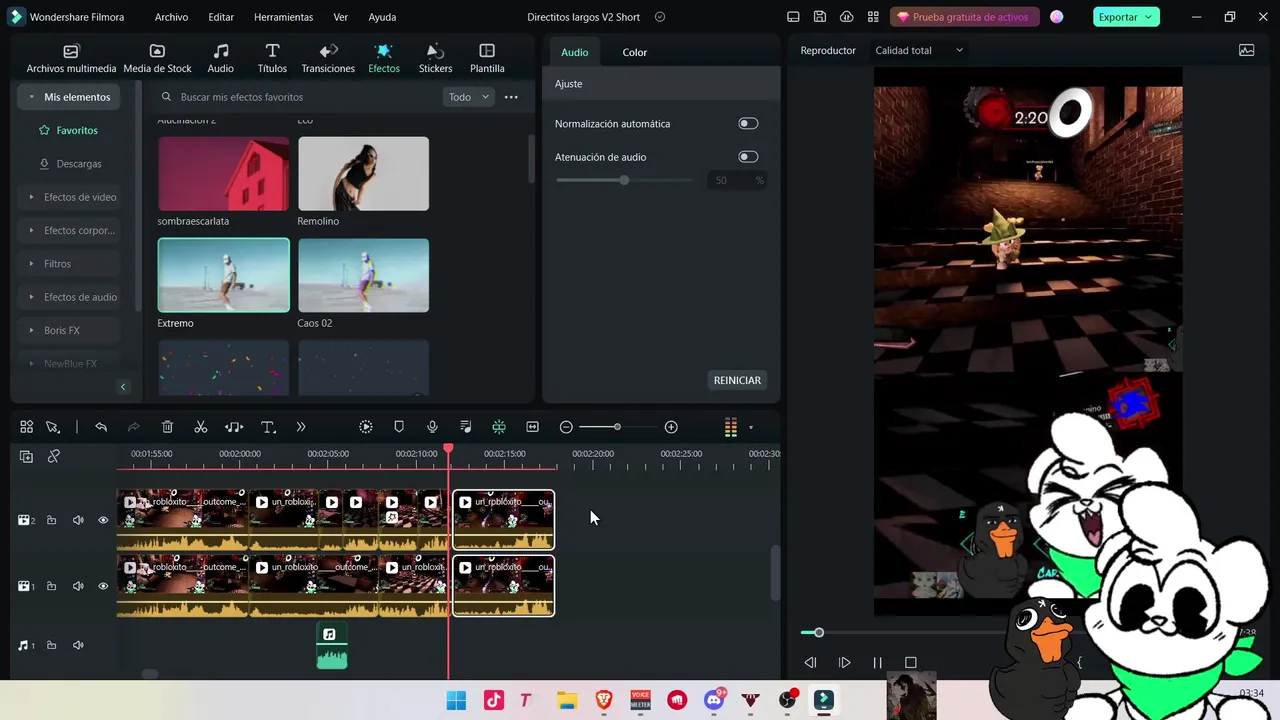This screenshot has height=720, width=1280.
Task: Click the microphone voiceover icon
Action: click(x=432, y=427)
